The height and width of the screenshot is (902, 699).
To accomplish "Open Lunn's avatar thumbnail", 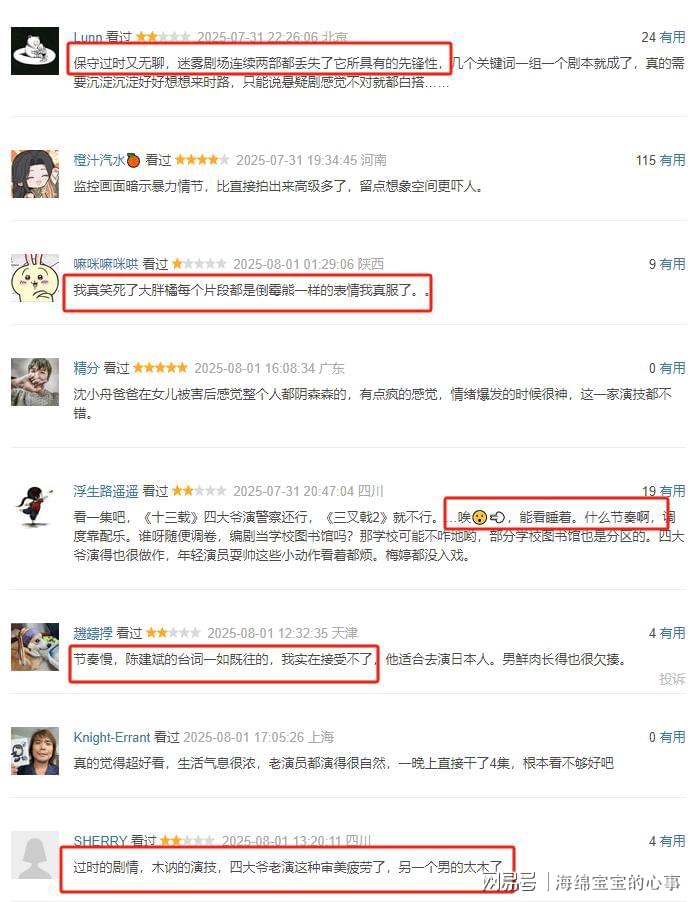I will (x=35, y=51).
